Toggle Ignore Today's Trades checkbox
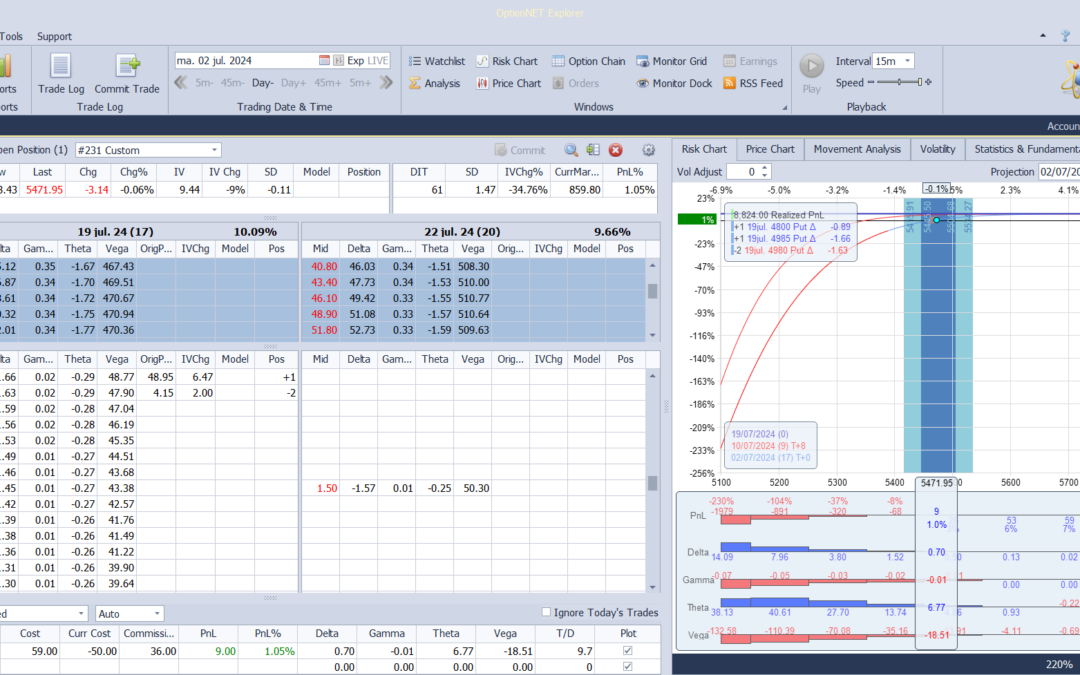Screen dimensions: 1080x675 click(x=546, y=612)
